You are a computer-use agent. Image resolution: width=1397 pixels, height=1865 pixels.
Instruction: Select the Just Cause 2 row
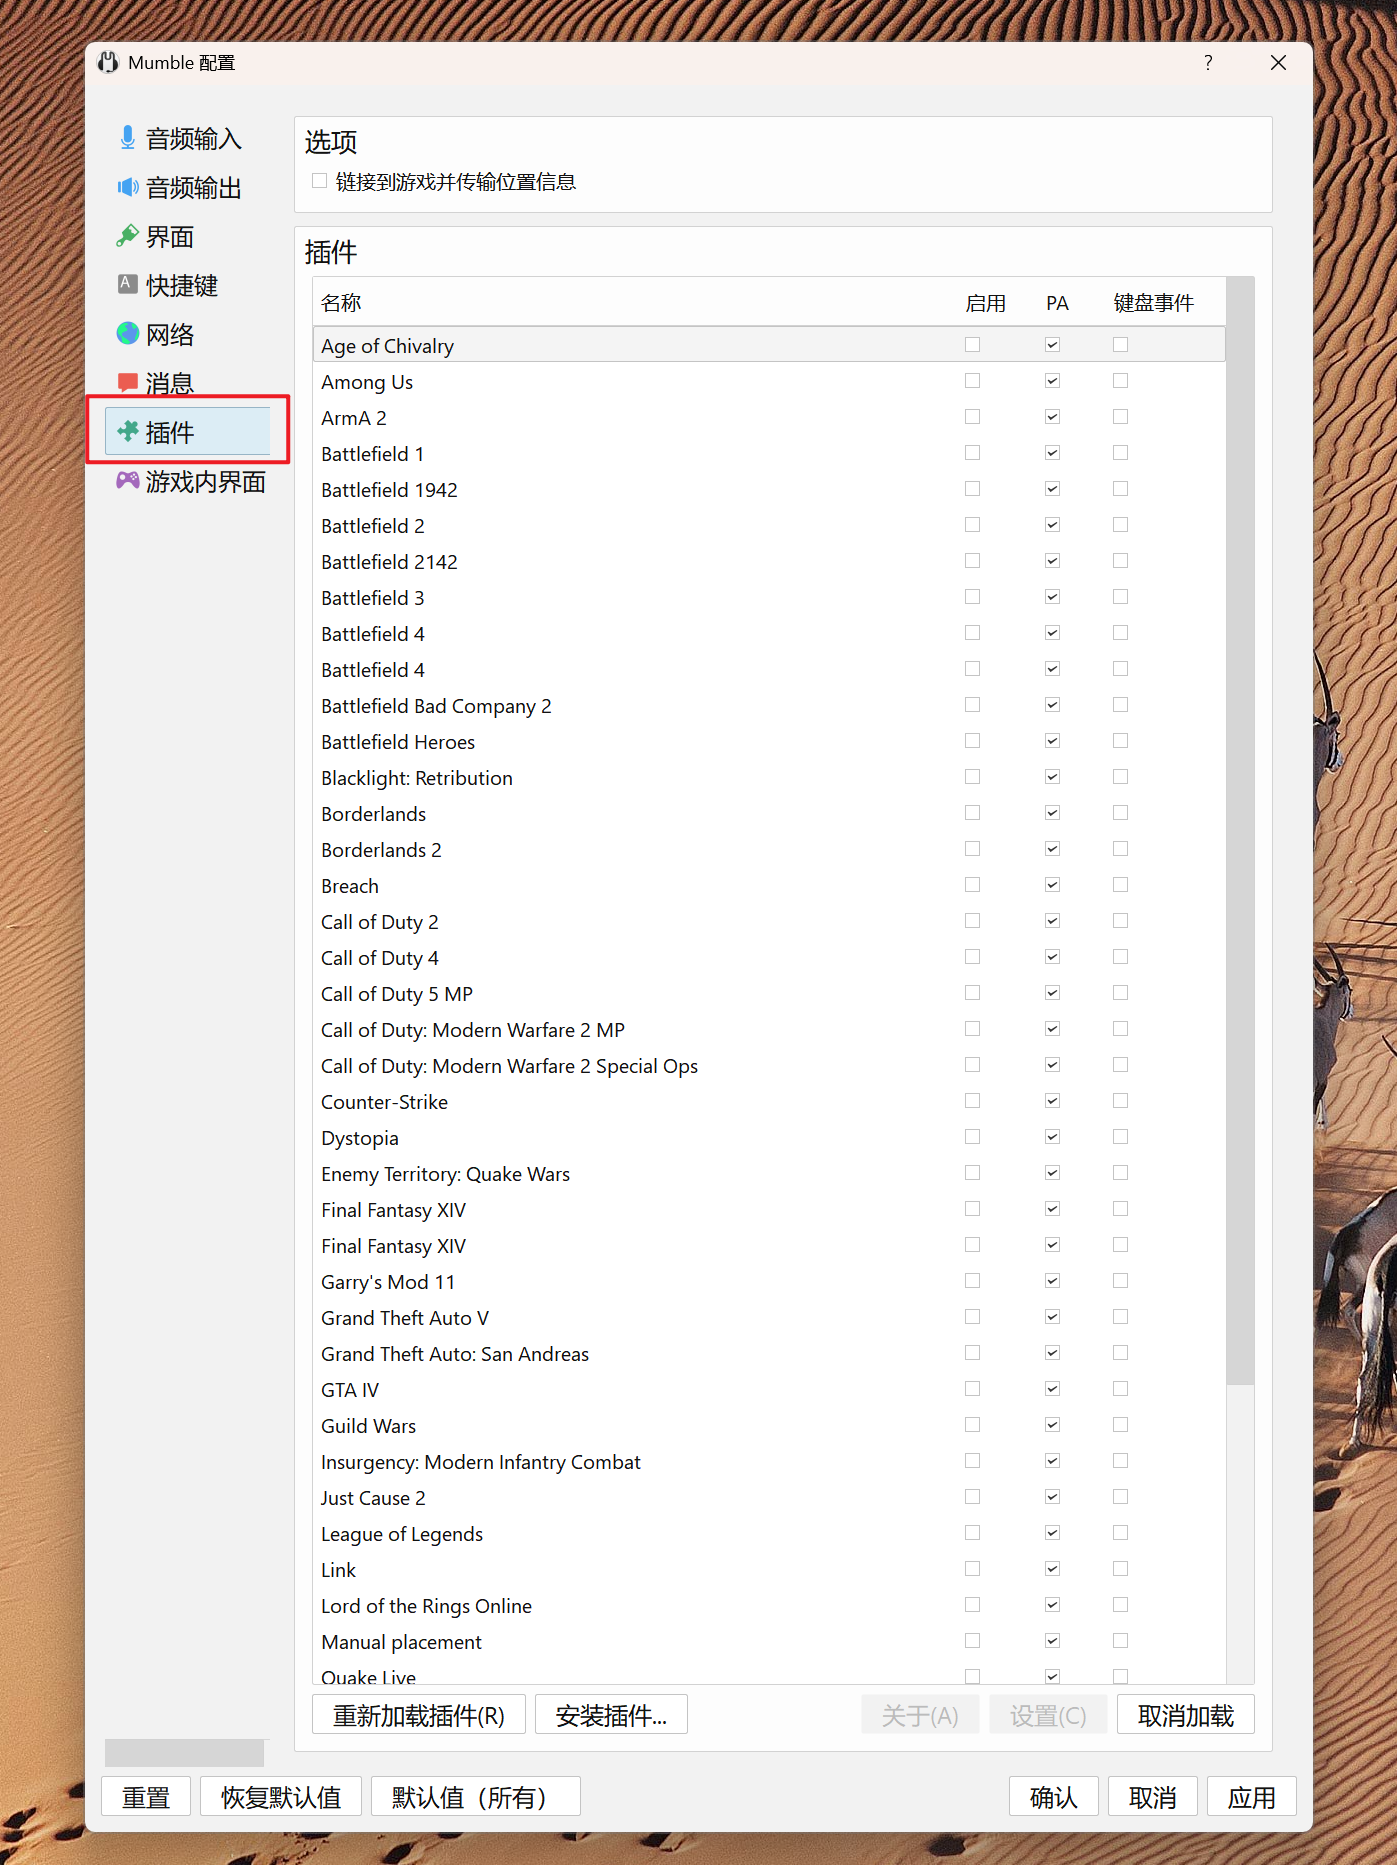769,1498
